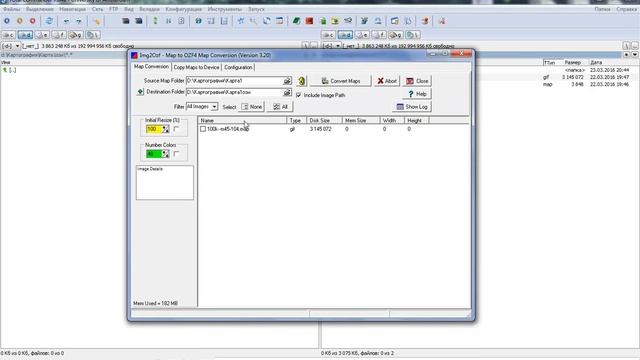Adjust the Initial Resize spinner arrows

click(165, 129)
